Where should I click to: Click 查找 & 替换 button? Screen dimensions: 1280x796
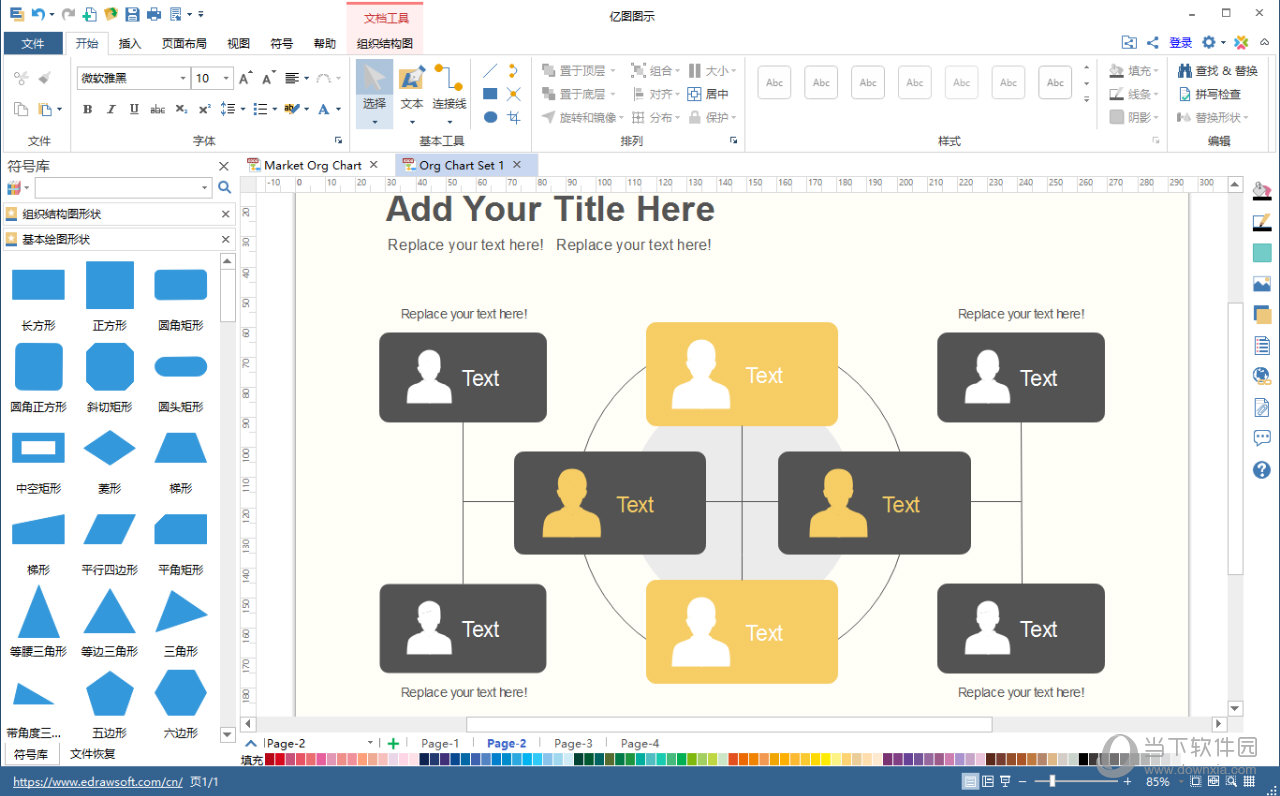(1219, 71)
